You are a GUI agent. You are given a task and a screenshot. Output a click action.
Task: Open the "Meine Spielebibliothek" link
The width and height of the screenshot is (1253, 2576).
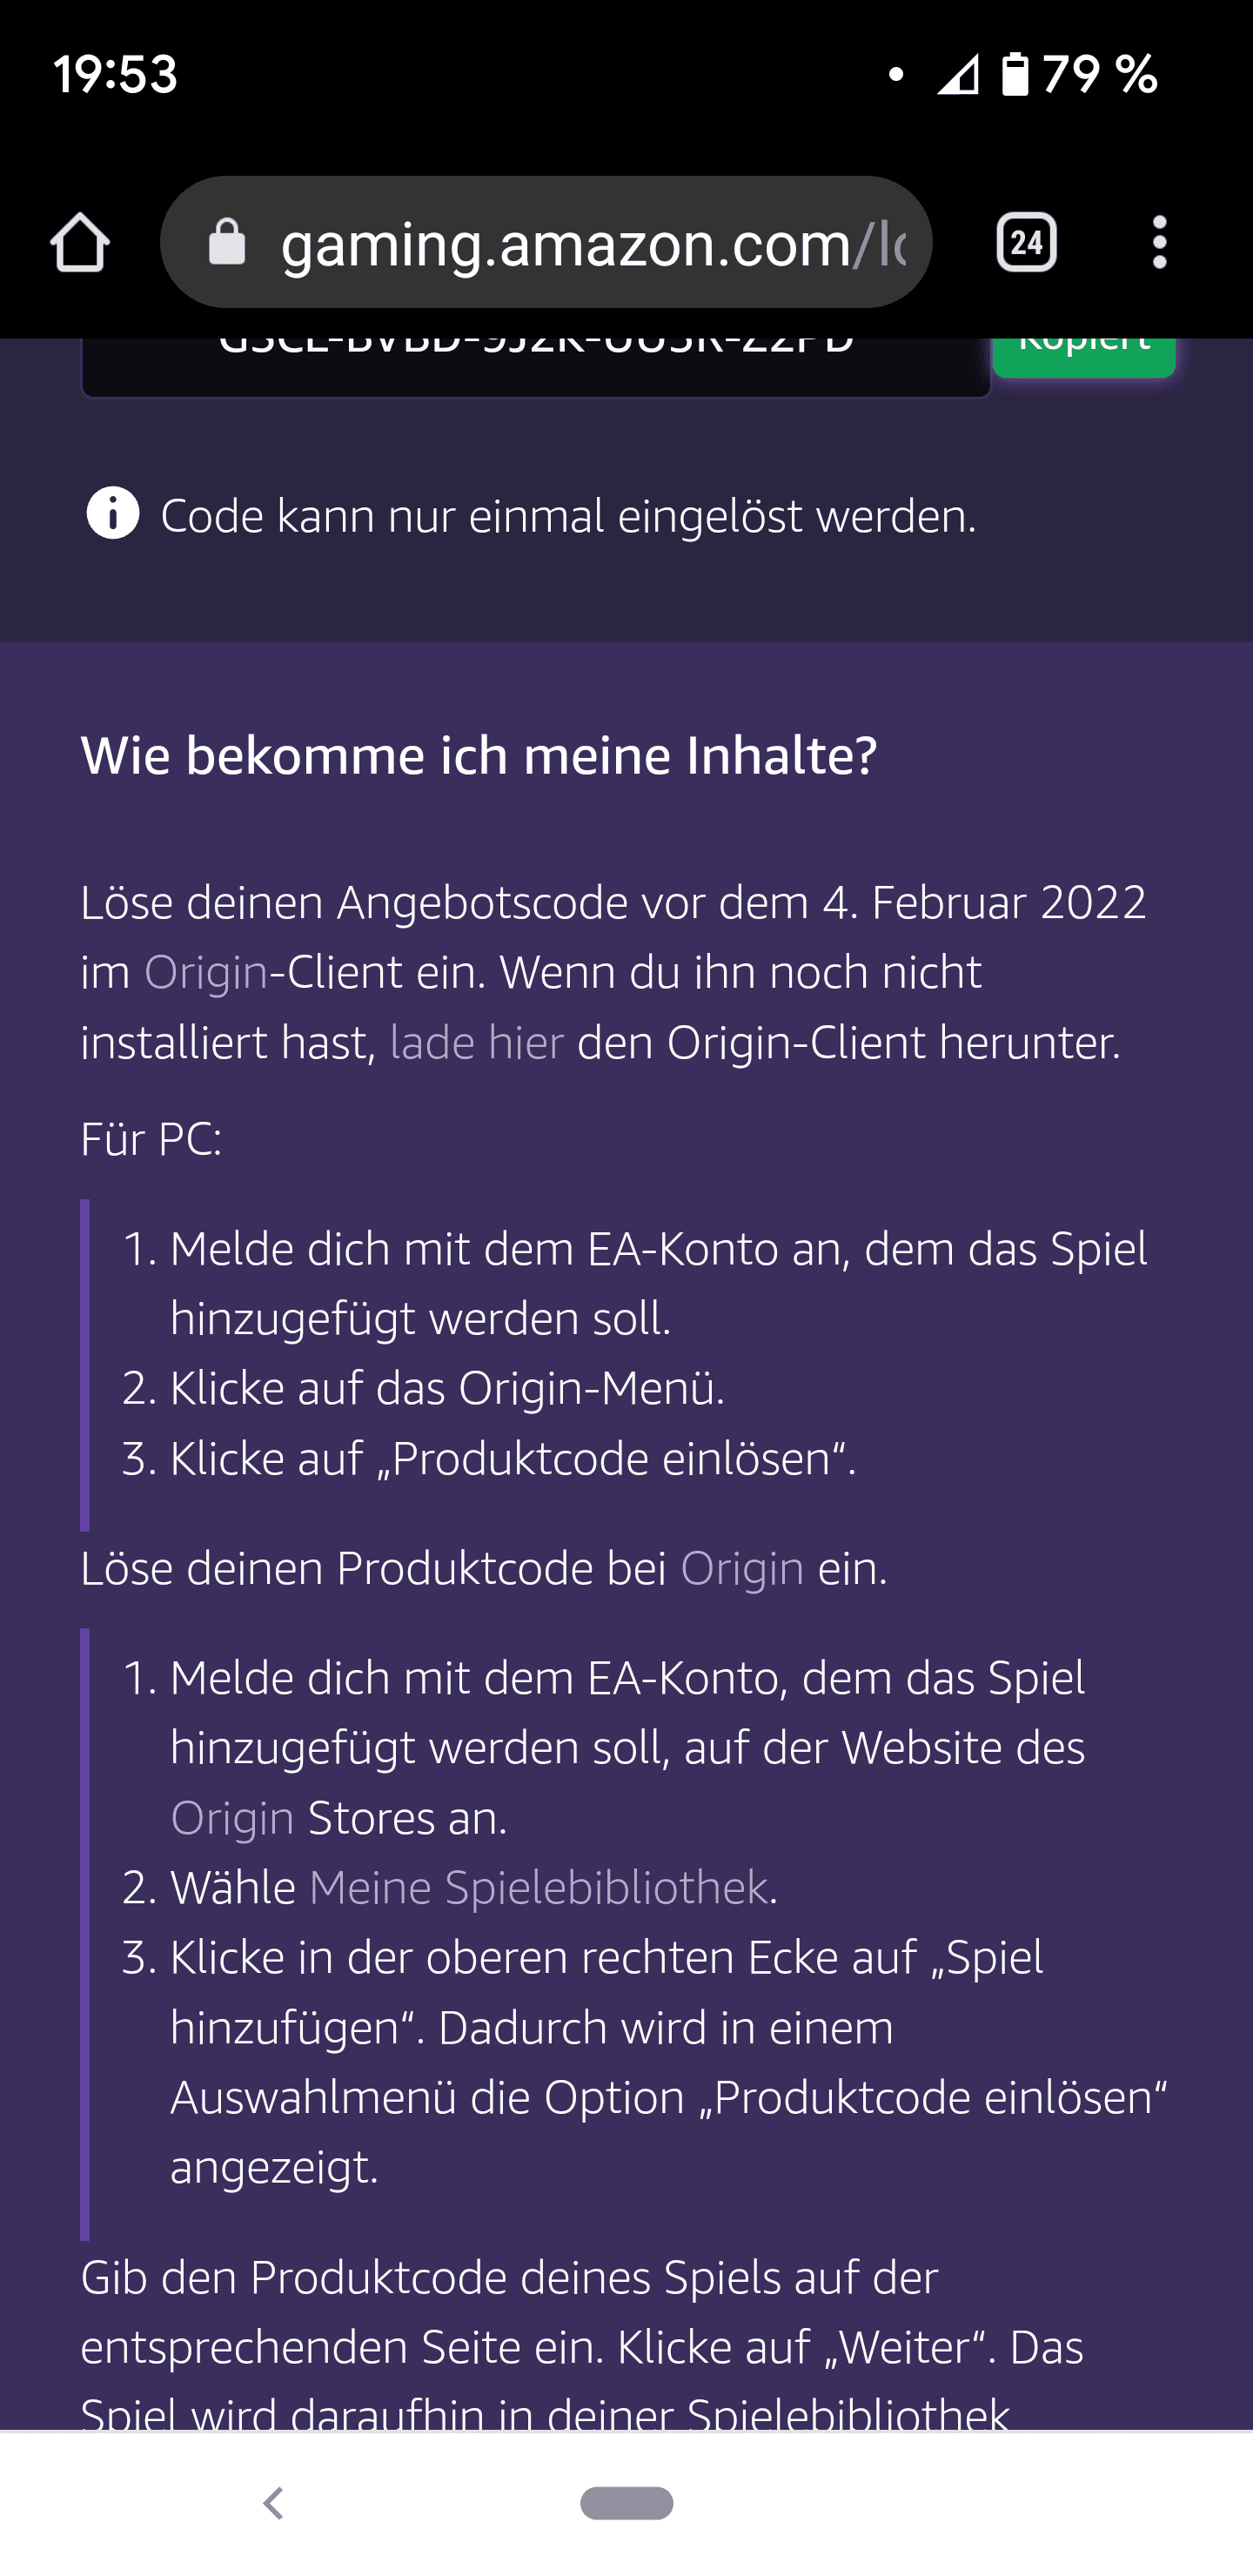[538, 1888]
